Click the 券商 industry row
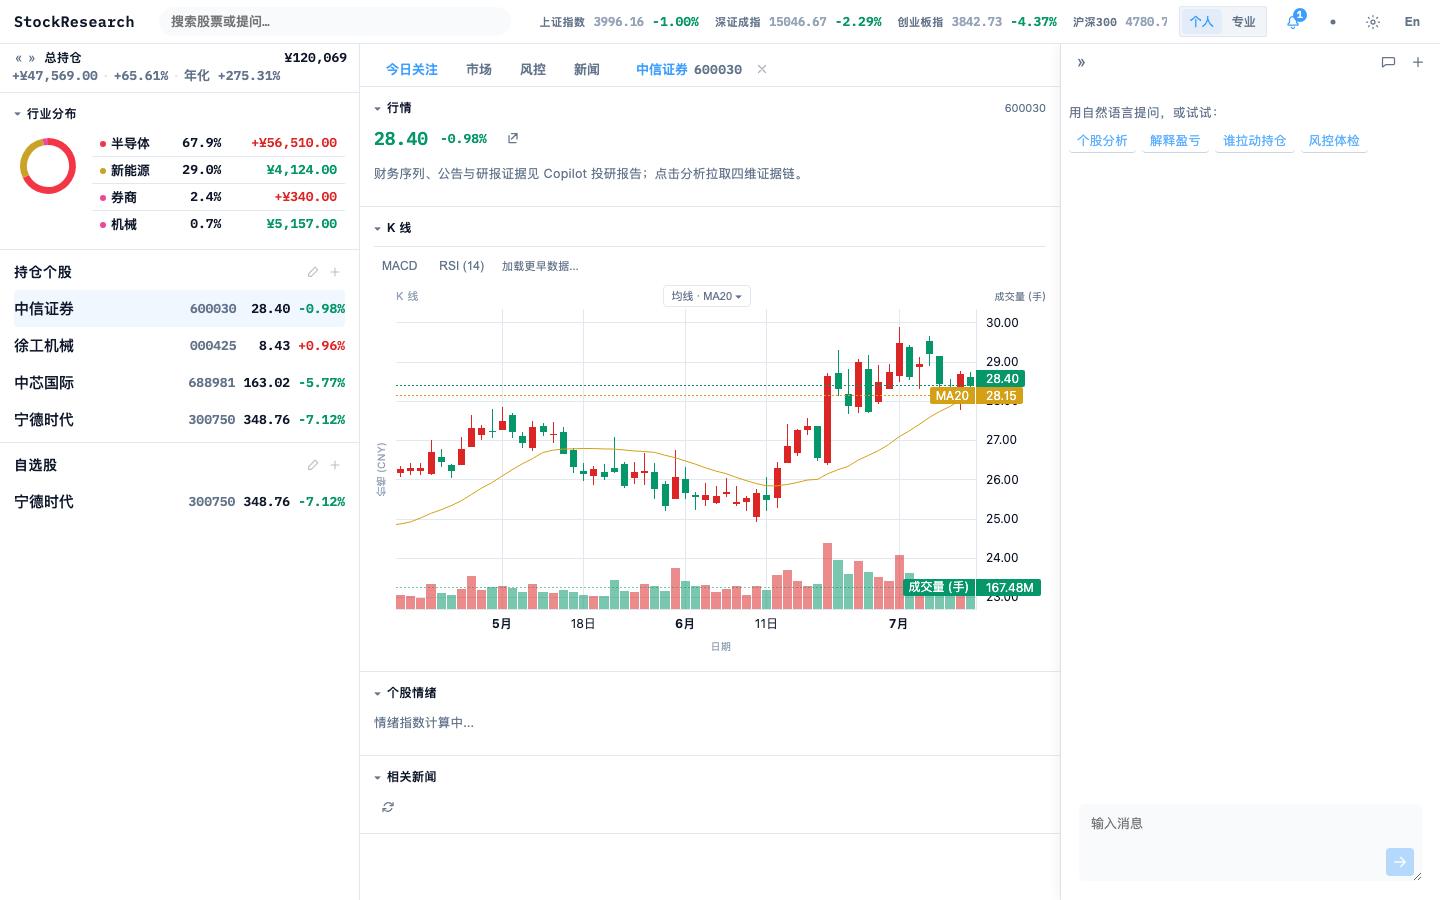This screenshot has width=1440, height=900. click(219, 197)
